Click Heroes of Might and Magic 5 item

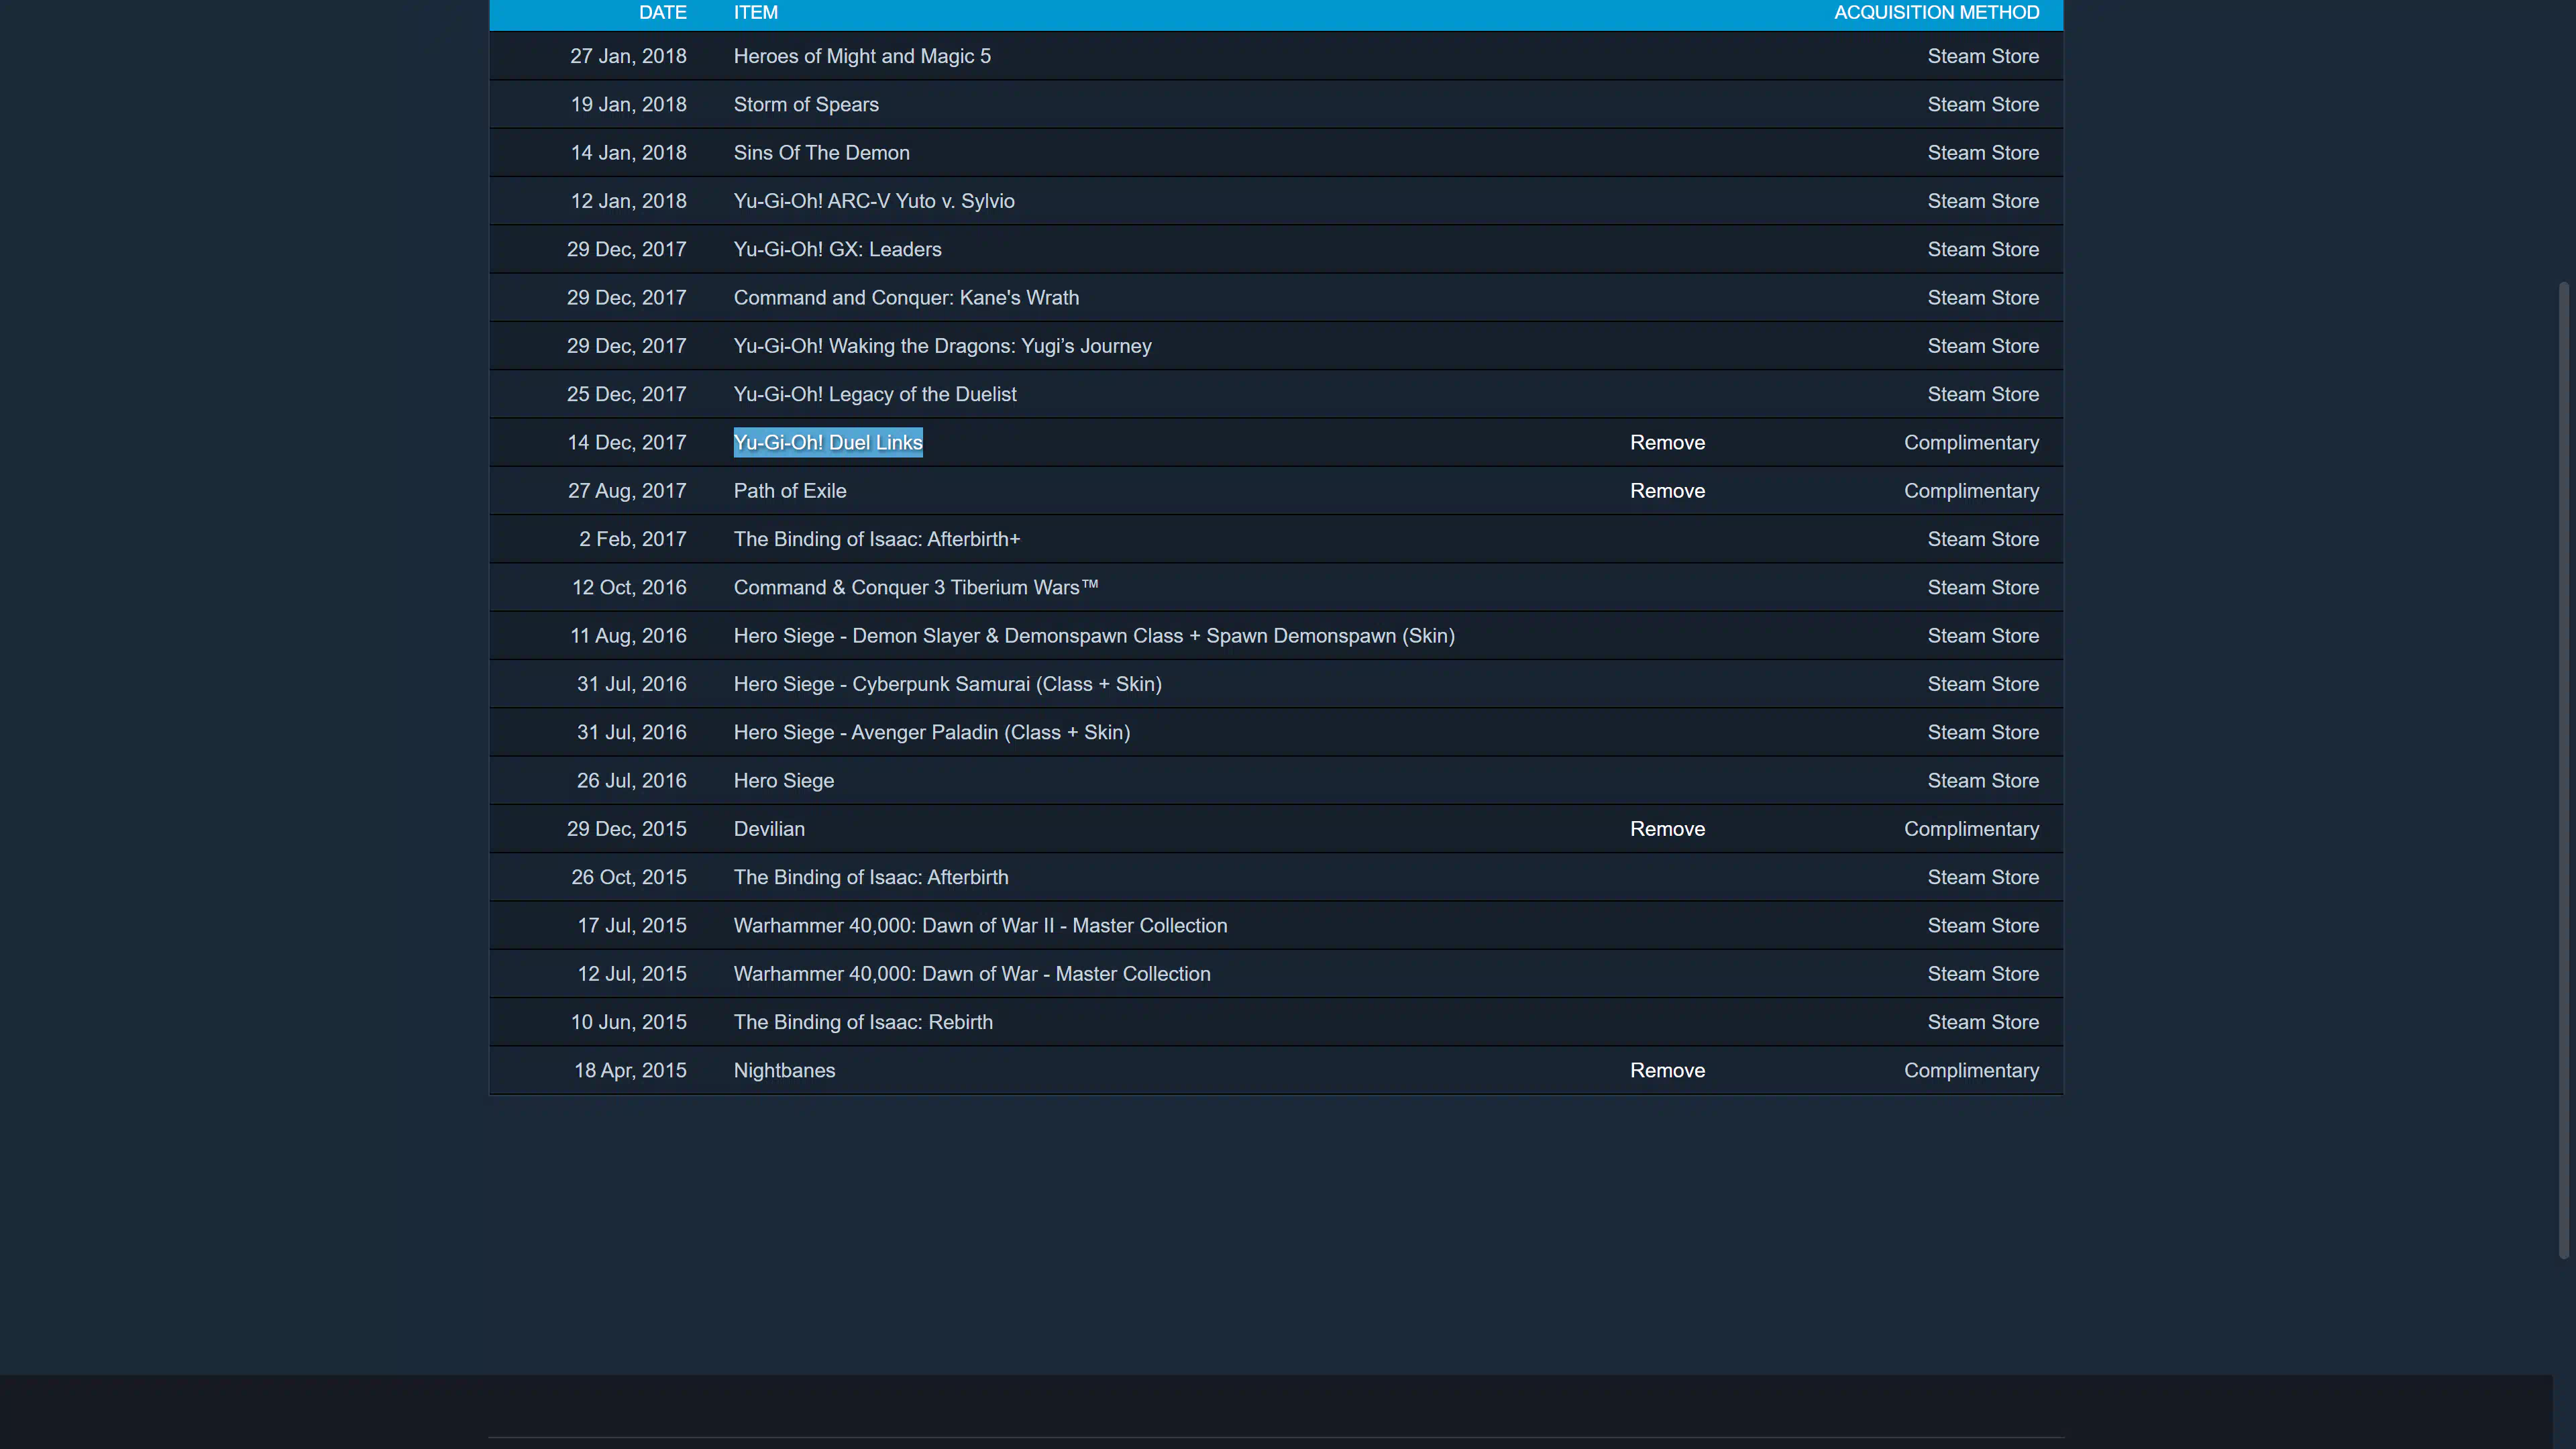pyautogui.click(x=862, y=57)
